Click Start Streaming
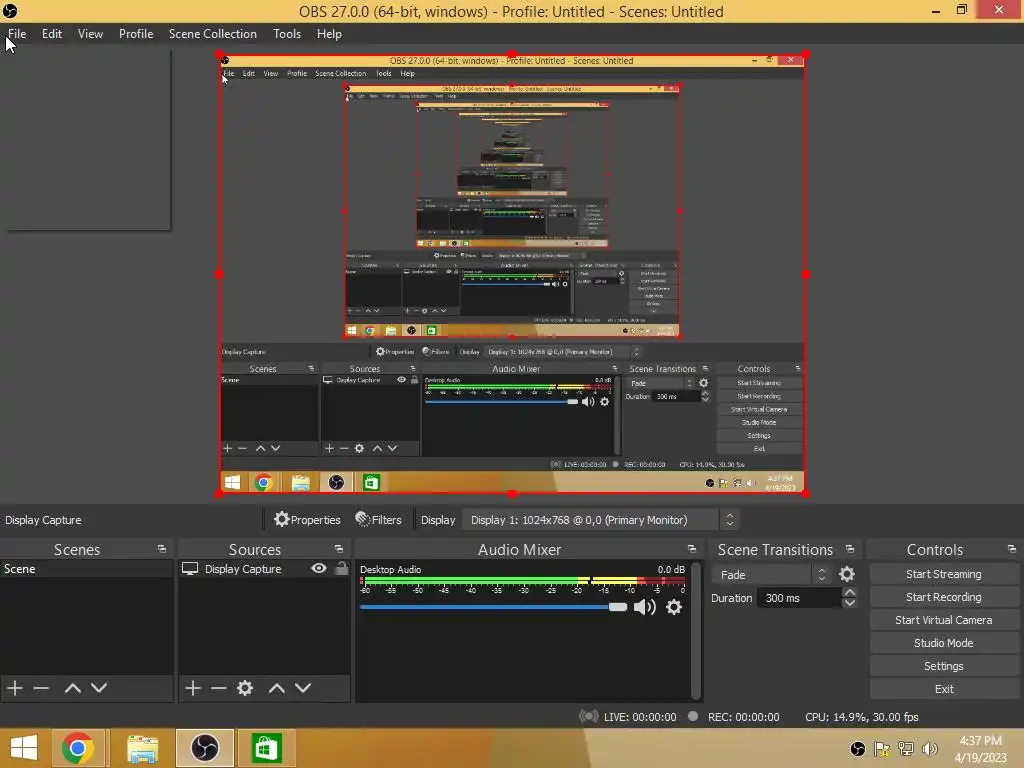This screenshot has height=768, width=1024. click(944, 574)
